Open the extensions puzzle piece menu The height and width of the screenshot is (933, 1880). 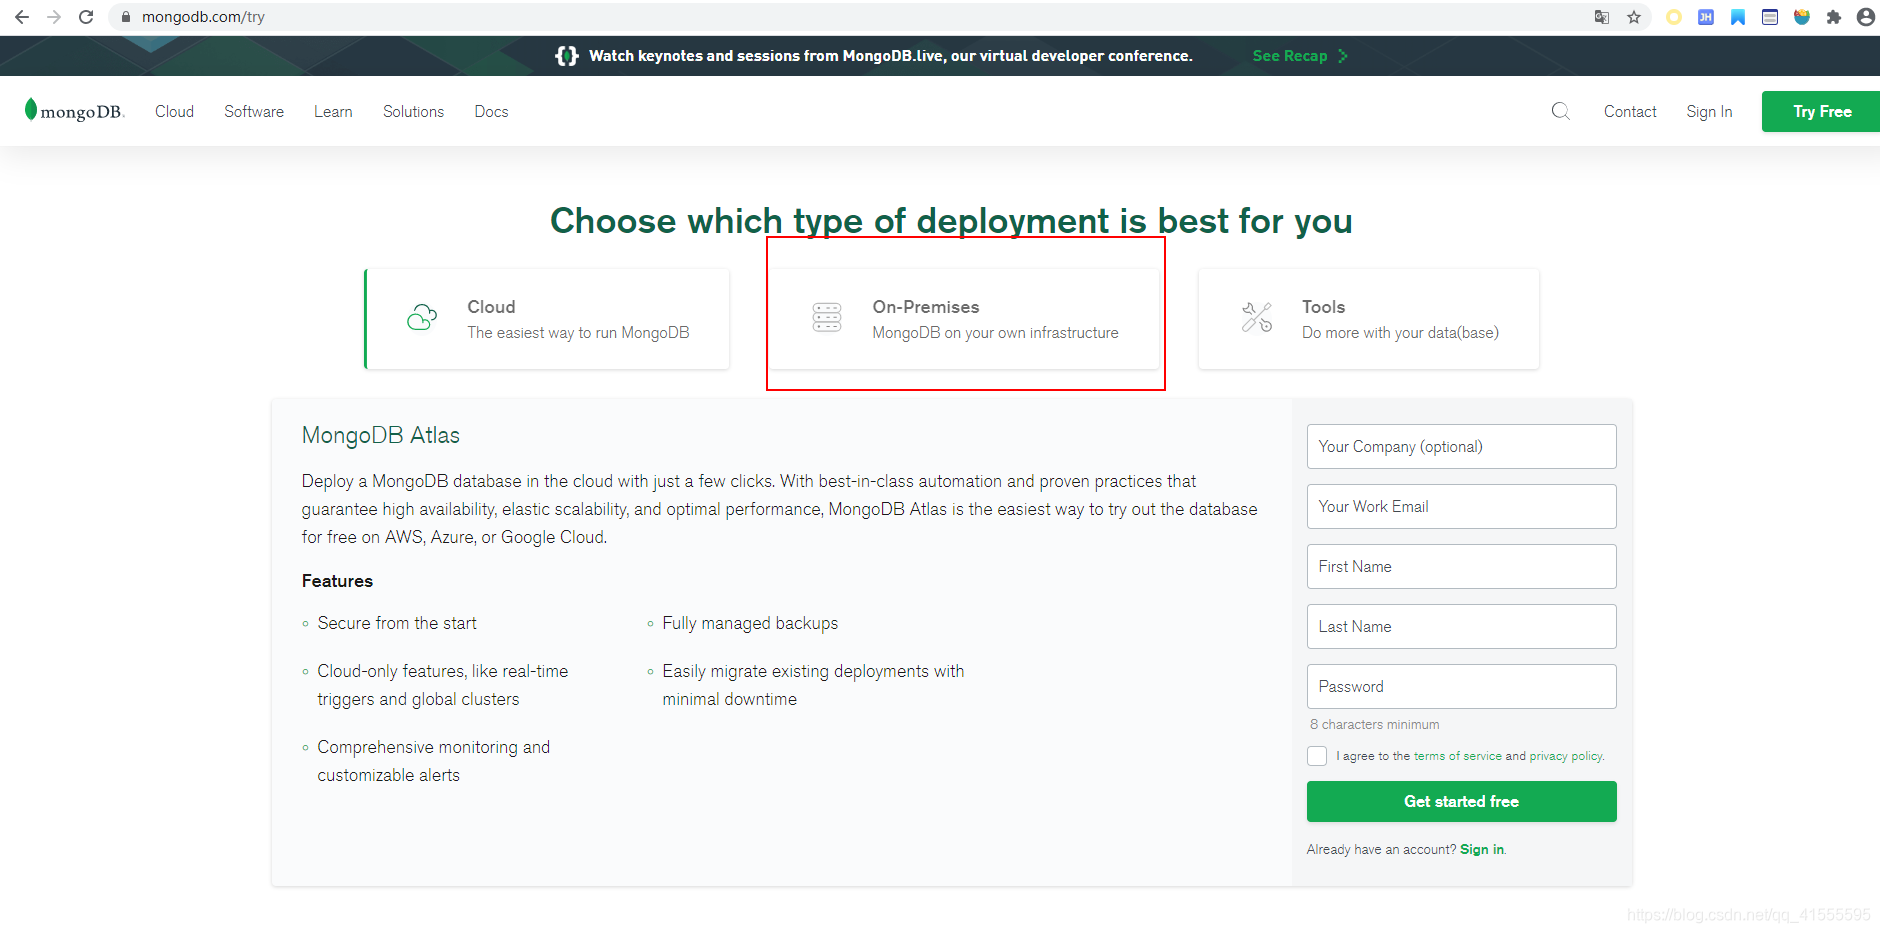(1834, 17)
